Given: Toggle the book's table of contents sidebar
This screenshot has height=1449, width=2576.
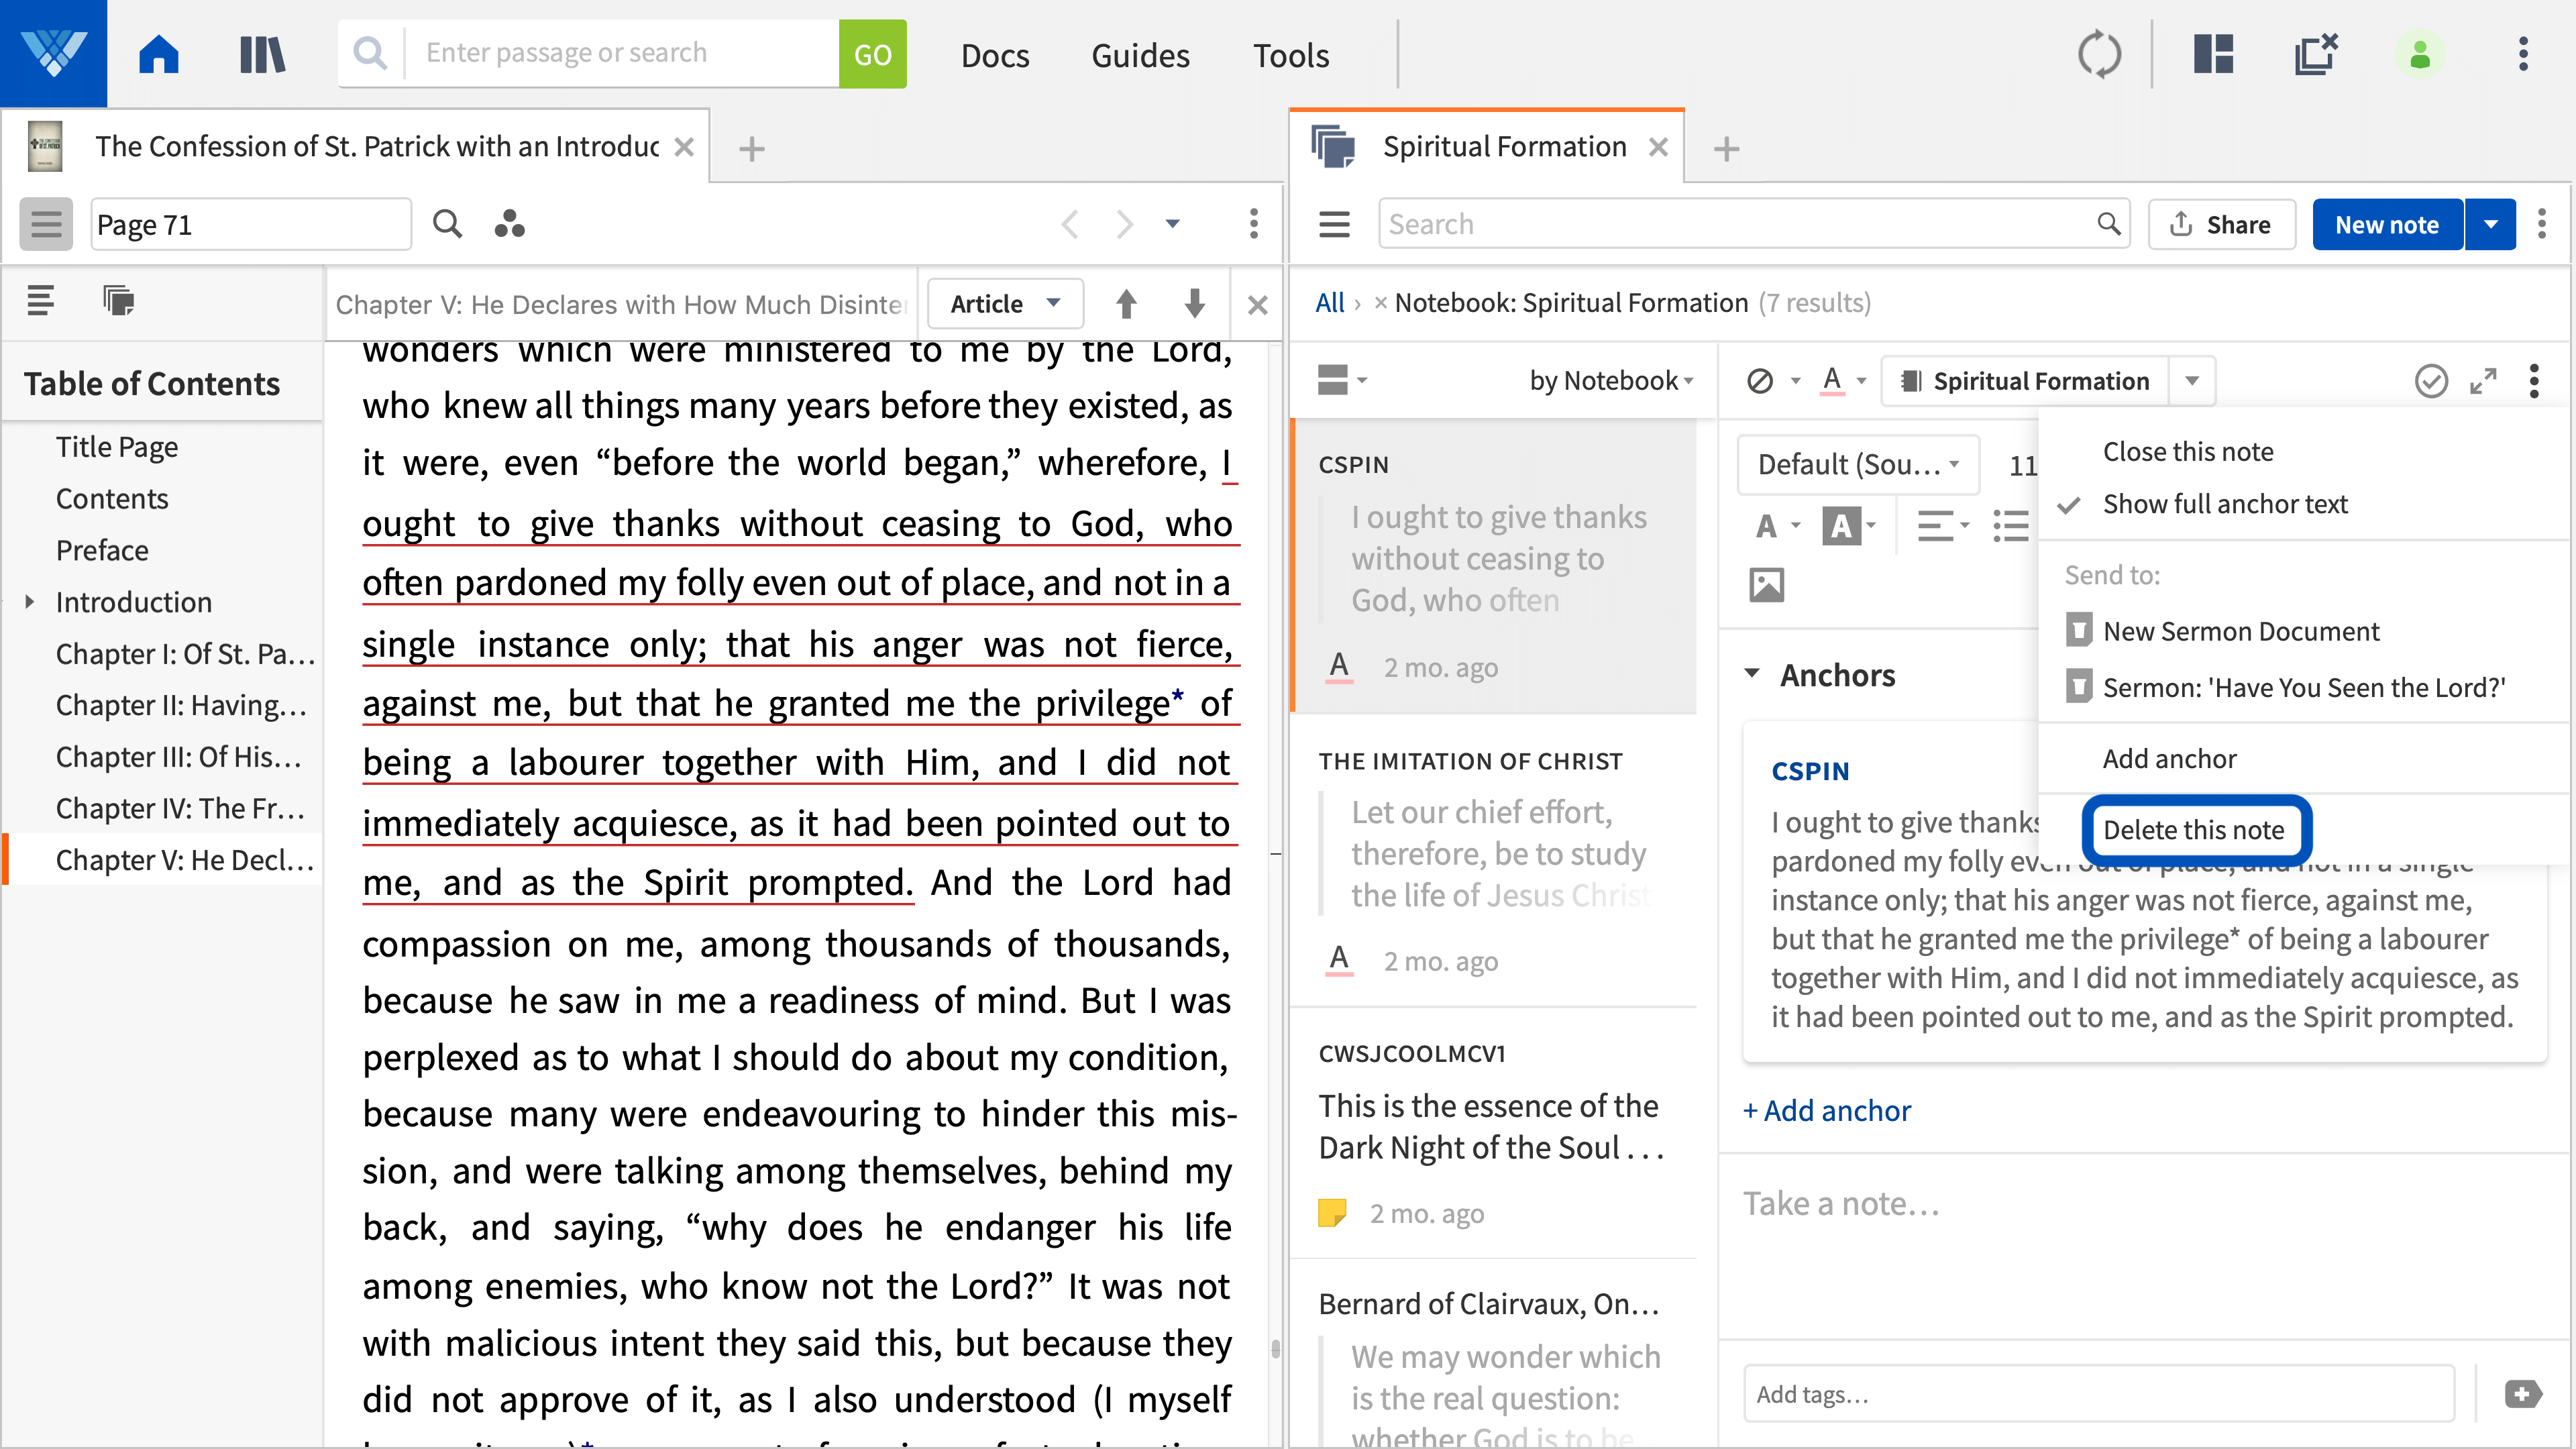Looking at the screenshot, I should pos(46,224).
